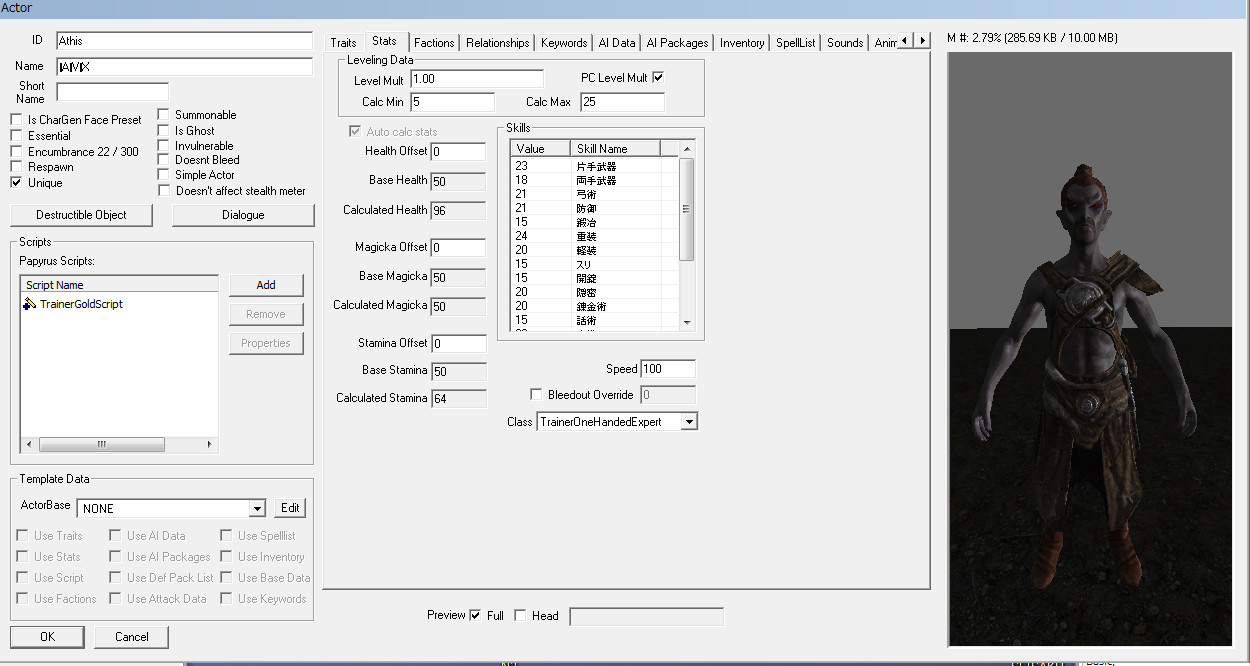This screenshot has width=1250, height=666.
Task: Open the Inventory tab
Action: coord(742,43)
